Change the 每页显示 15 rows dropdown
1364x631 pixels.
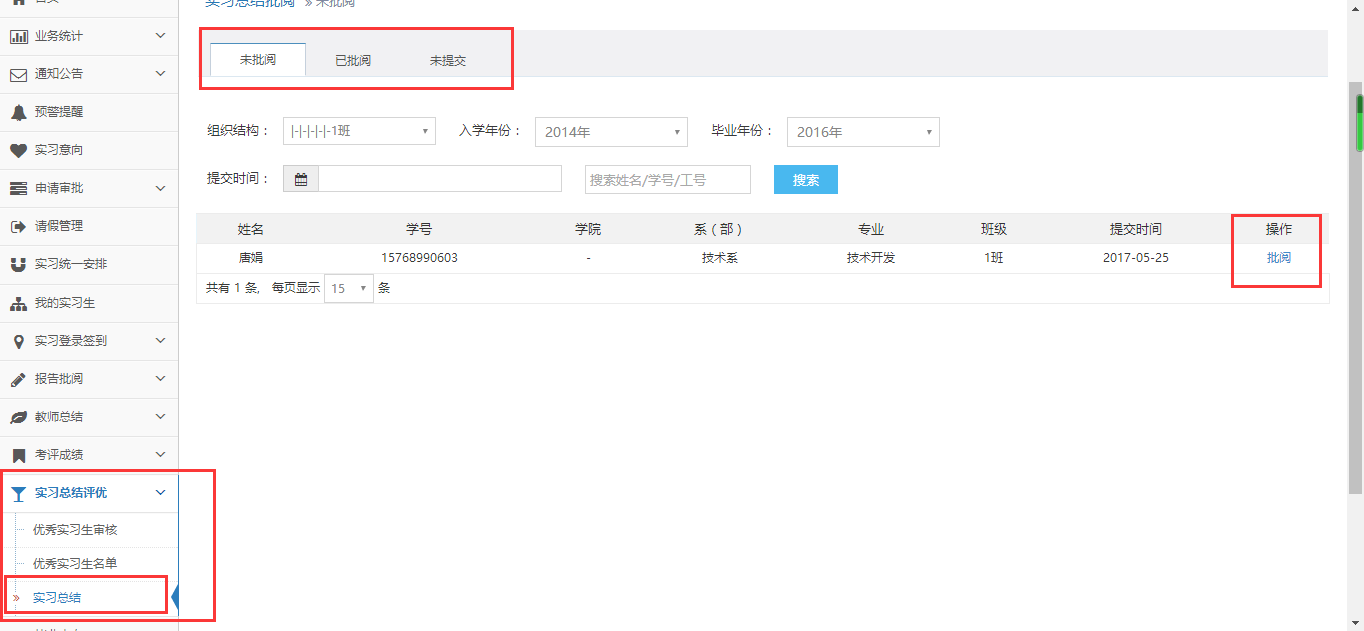pos(349,288)
